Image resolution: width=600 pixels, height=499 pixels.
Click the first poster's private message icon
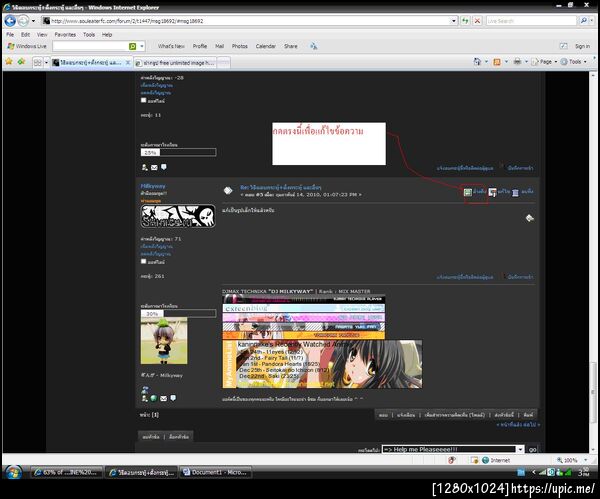click(x=164, y=167)
